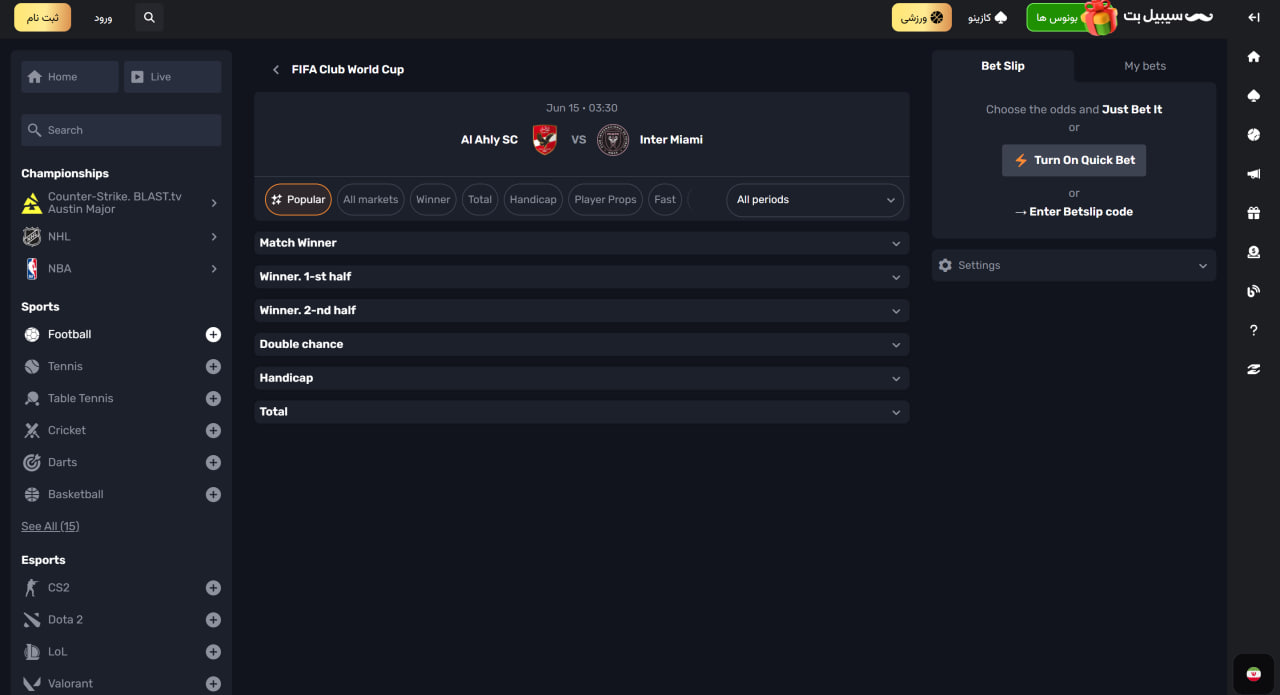This screenshot has width=1280, height=695.
Task: Click the magnifier icon in top bar
Action: pos(149,18)
